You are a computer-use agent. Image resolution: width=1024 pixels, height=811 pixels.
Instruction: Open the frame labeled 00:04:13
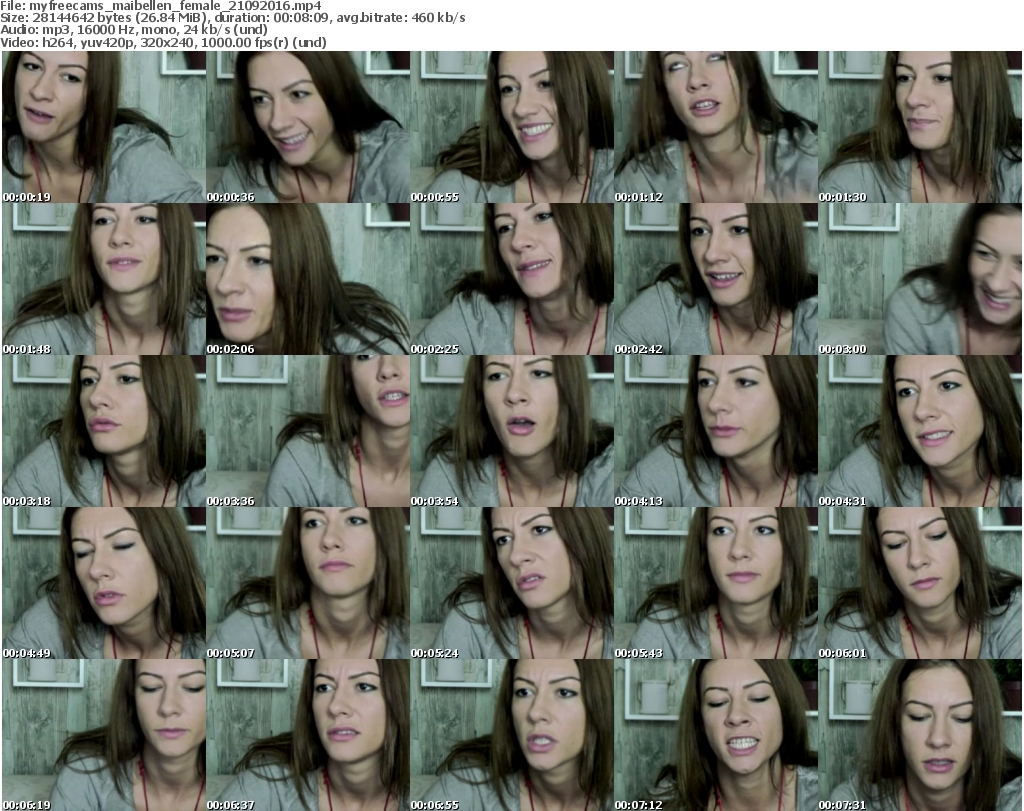[716, 431]
